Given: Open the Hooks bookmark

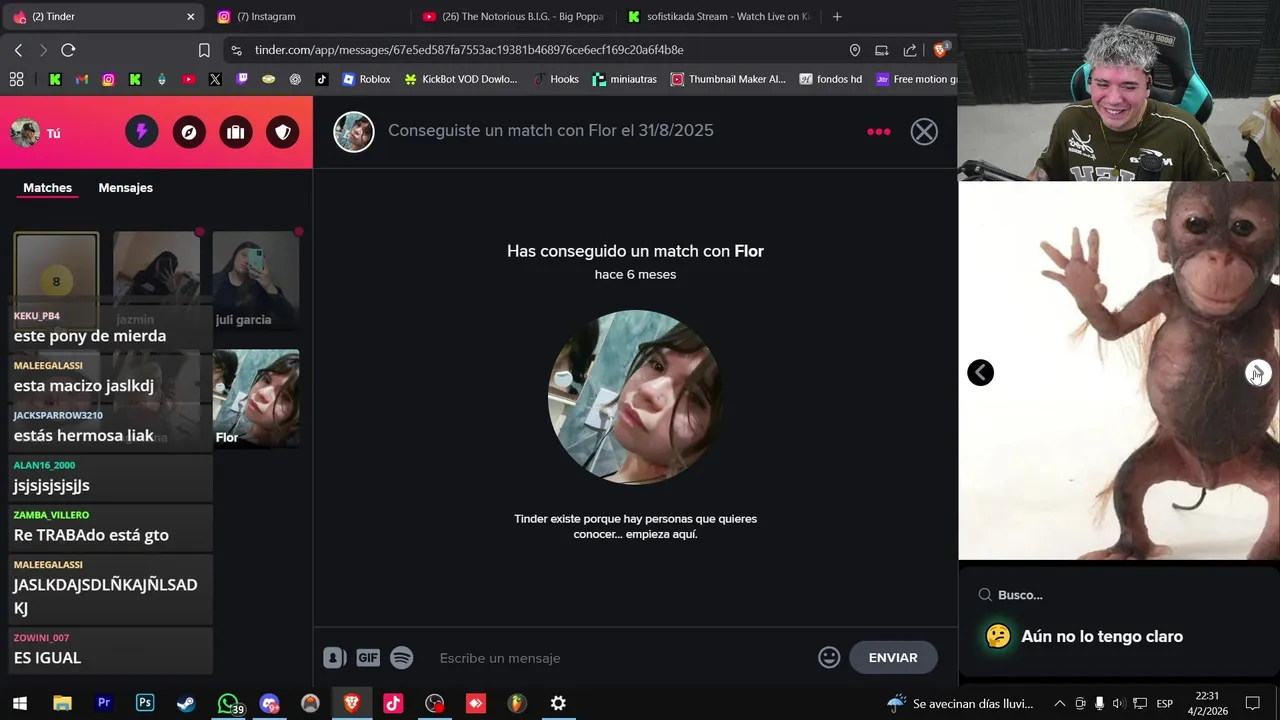Looking at the screenshot, I should [x=555, y=79].
